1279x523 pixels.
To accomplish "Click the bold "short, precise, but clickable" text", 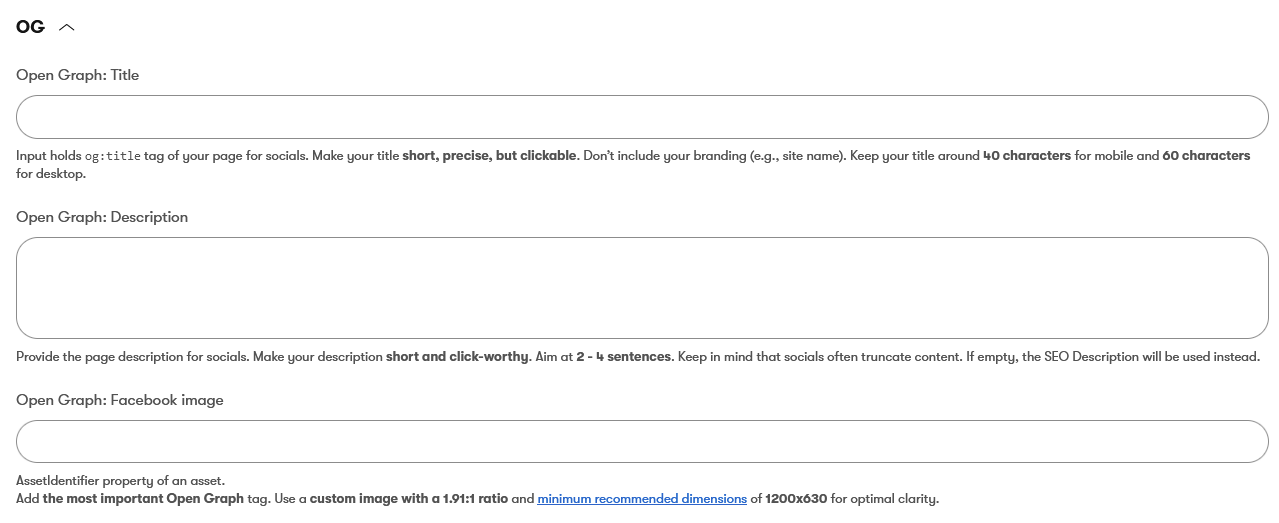I will (489, 156).
